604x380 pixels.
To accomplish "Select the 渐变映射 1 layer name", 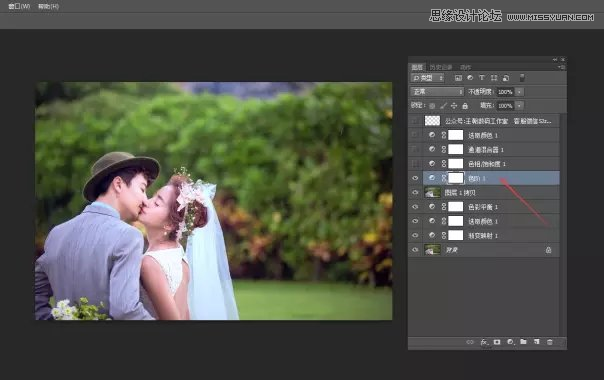I will tap(483, 235).
